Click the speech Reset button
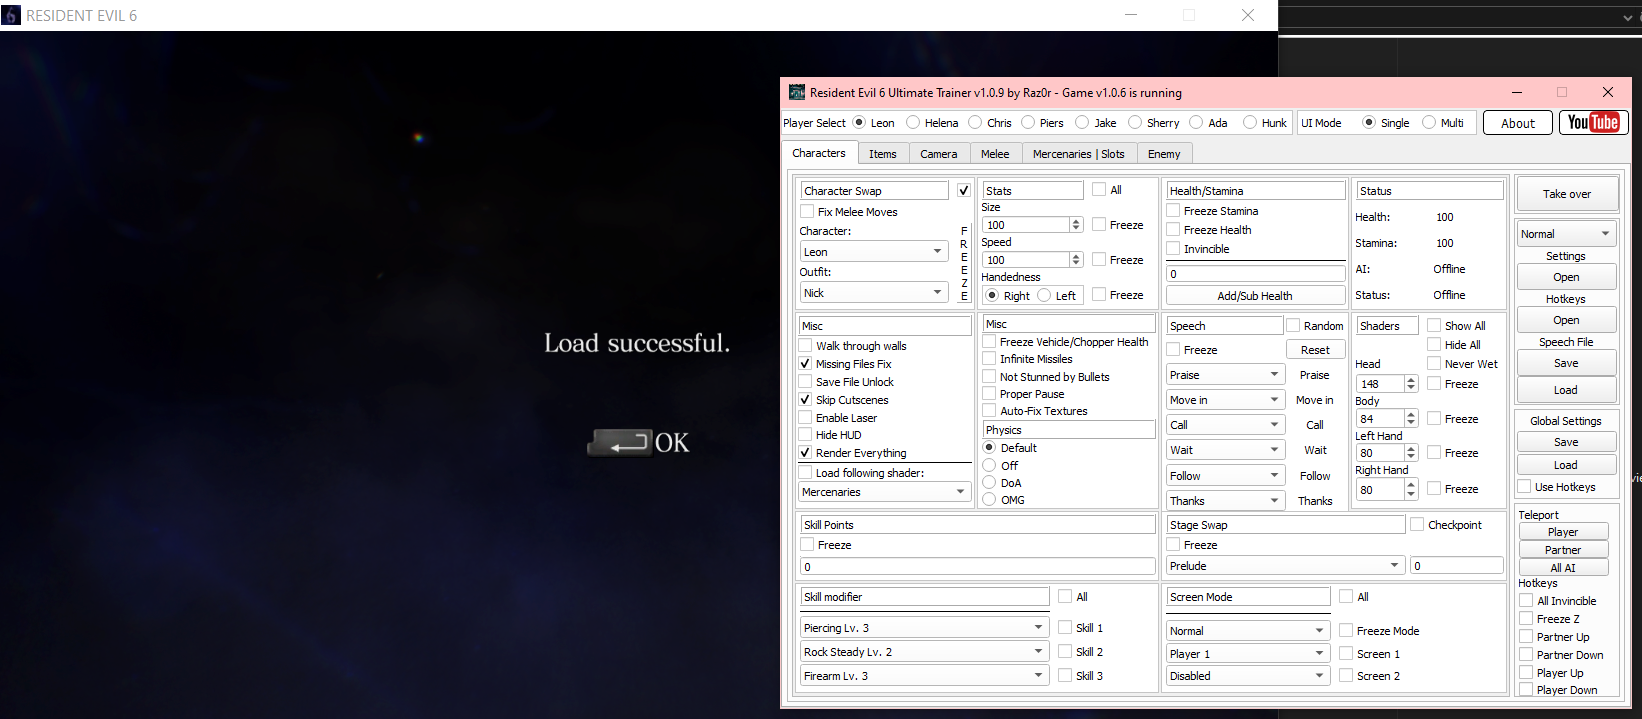This screenshot has width=1642, height=719. (1315, 350)
